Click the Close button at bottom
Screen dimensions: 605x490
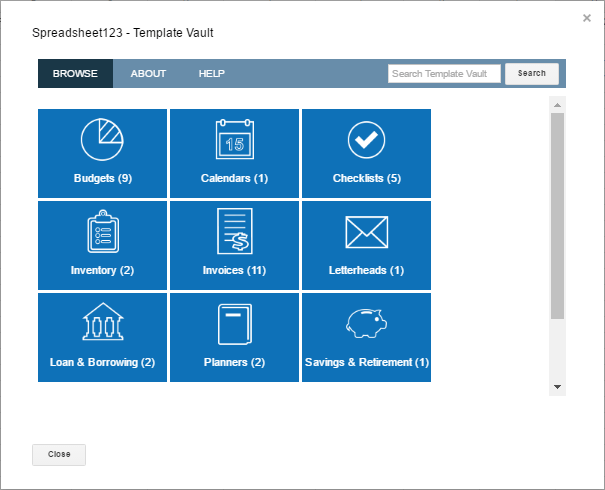59,455
